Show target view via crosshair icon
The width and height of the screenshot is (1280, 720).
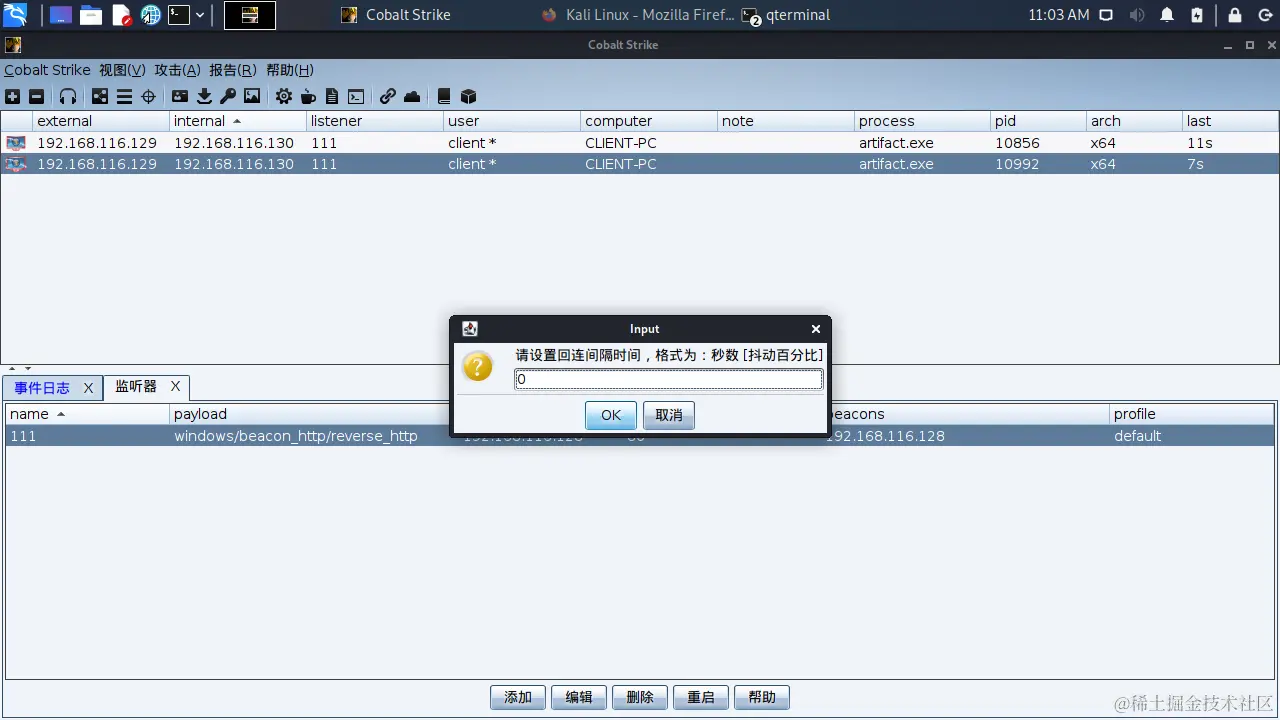[148, 97]
